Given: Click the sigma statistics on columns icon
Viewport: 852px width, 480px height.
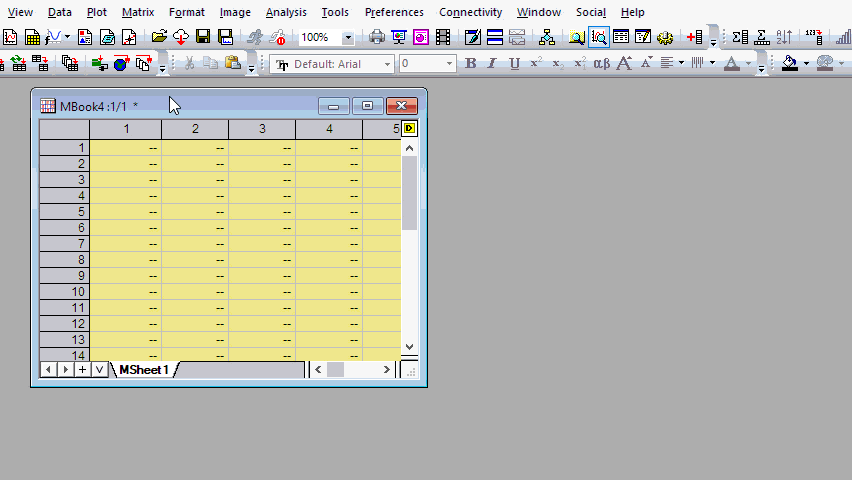Looking at the screenshot, I should [x=739, y=38].
